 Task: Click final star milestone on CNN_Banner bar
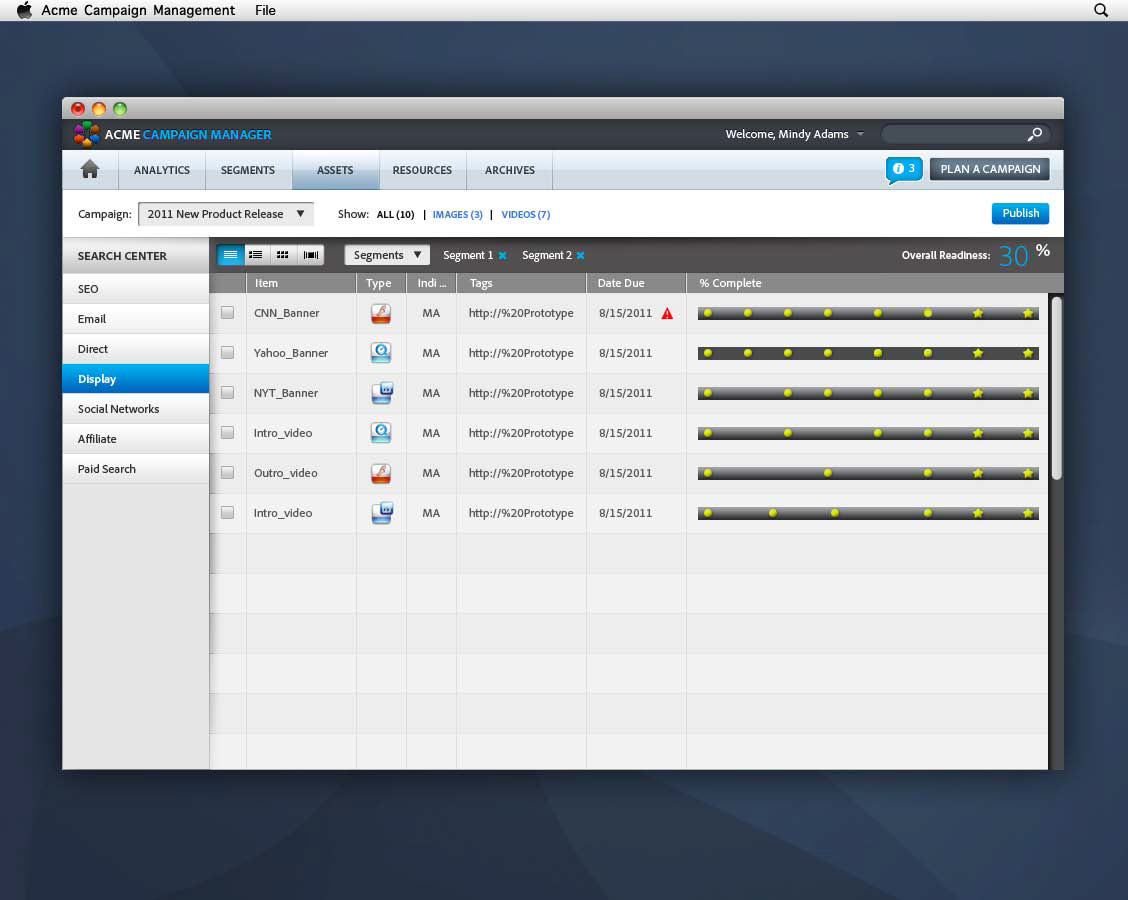point(1028,313)
